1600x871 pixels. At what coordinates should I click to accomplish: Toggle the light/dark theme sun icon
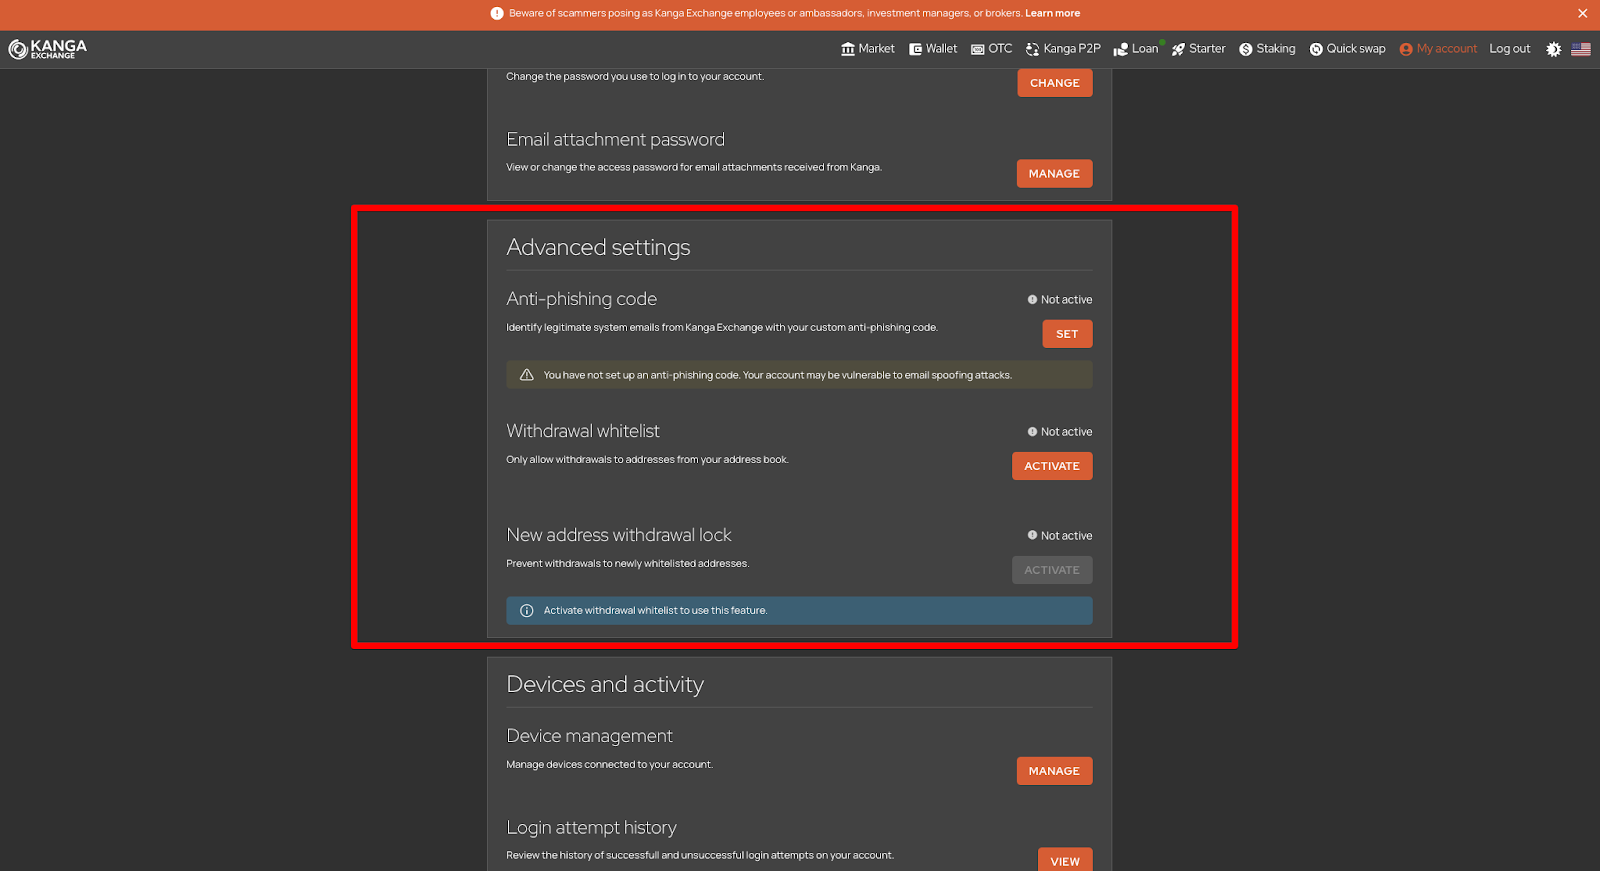tap(1553, 49)
